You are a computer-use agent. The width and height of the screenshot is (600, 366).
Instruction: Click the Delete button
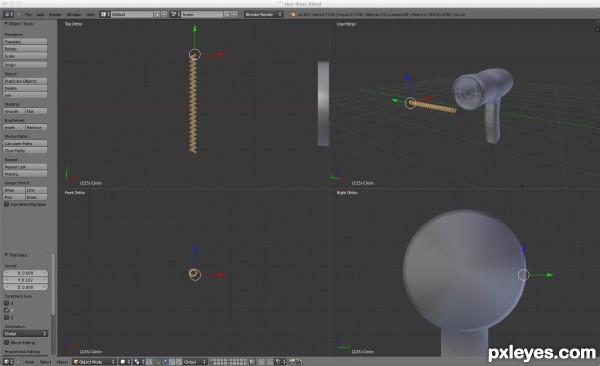coord(25,88)
